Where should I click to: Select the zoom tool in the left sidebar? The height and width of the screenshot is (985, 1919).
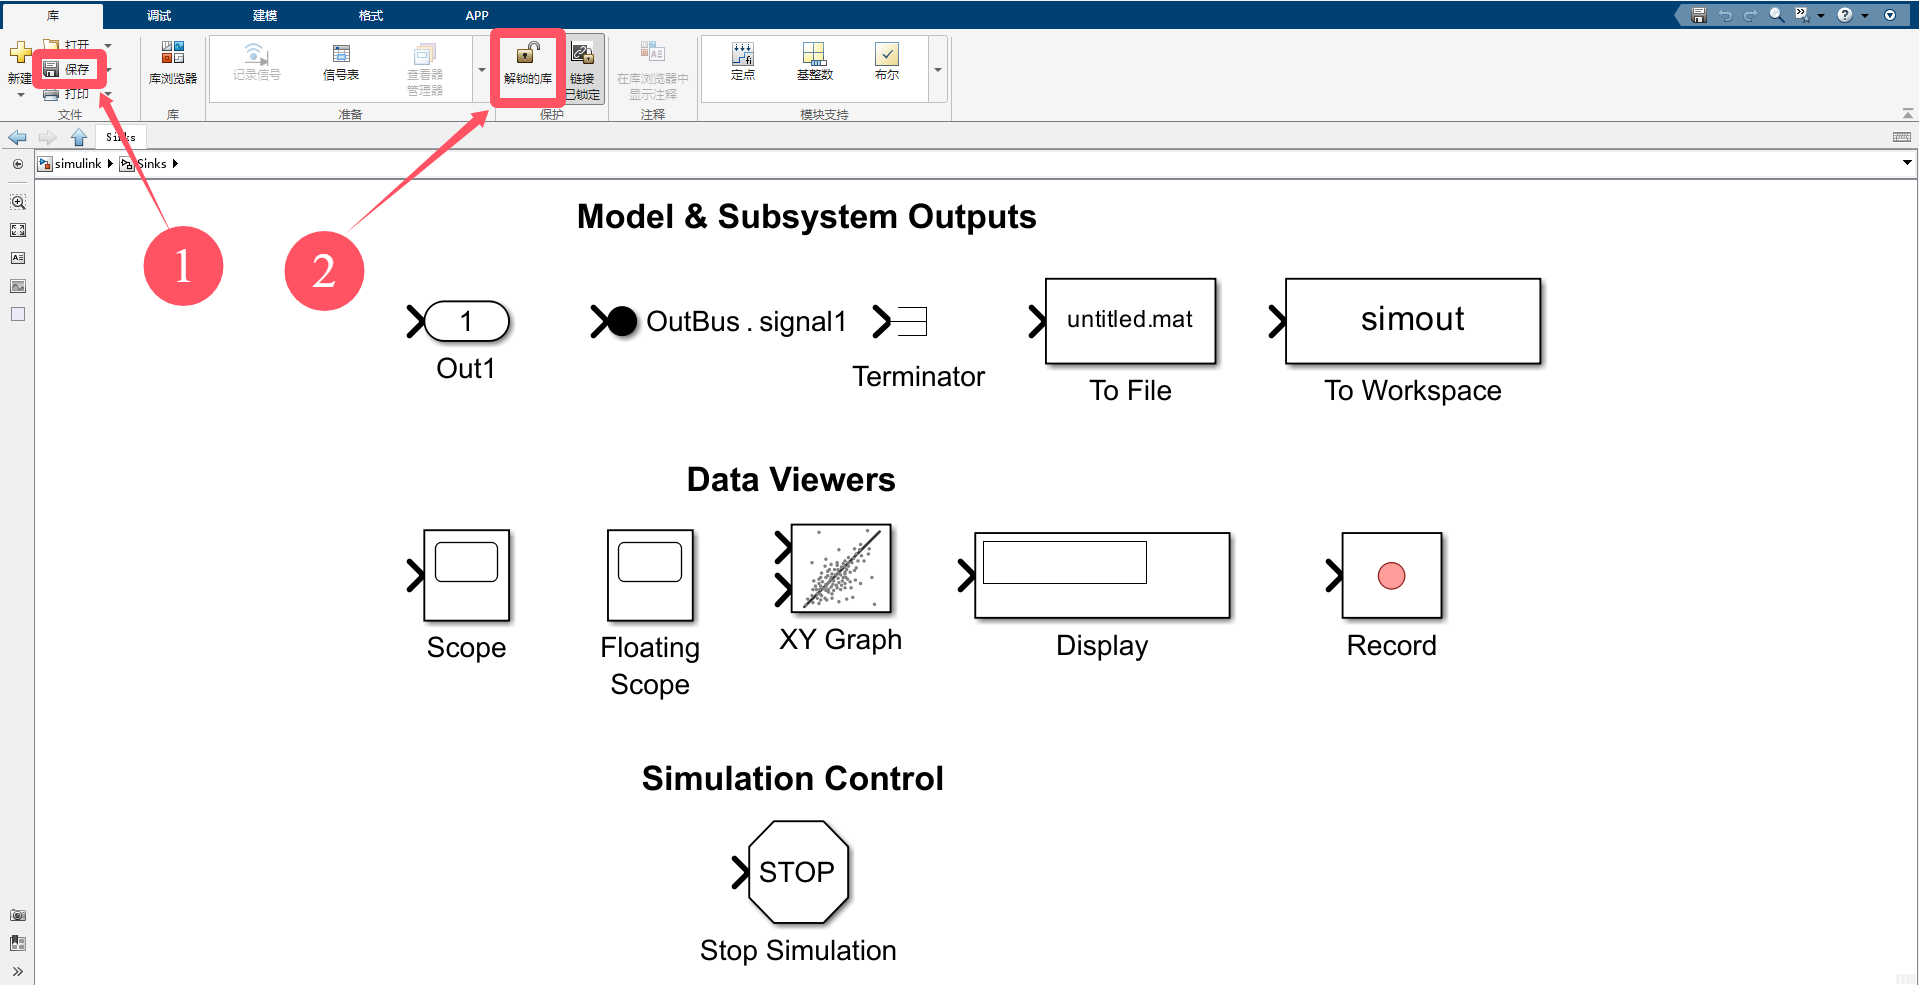click(17, 201)
